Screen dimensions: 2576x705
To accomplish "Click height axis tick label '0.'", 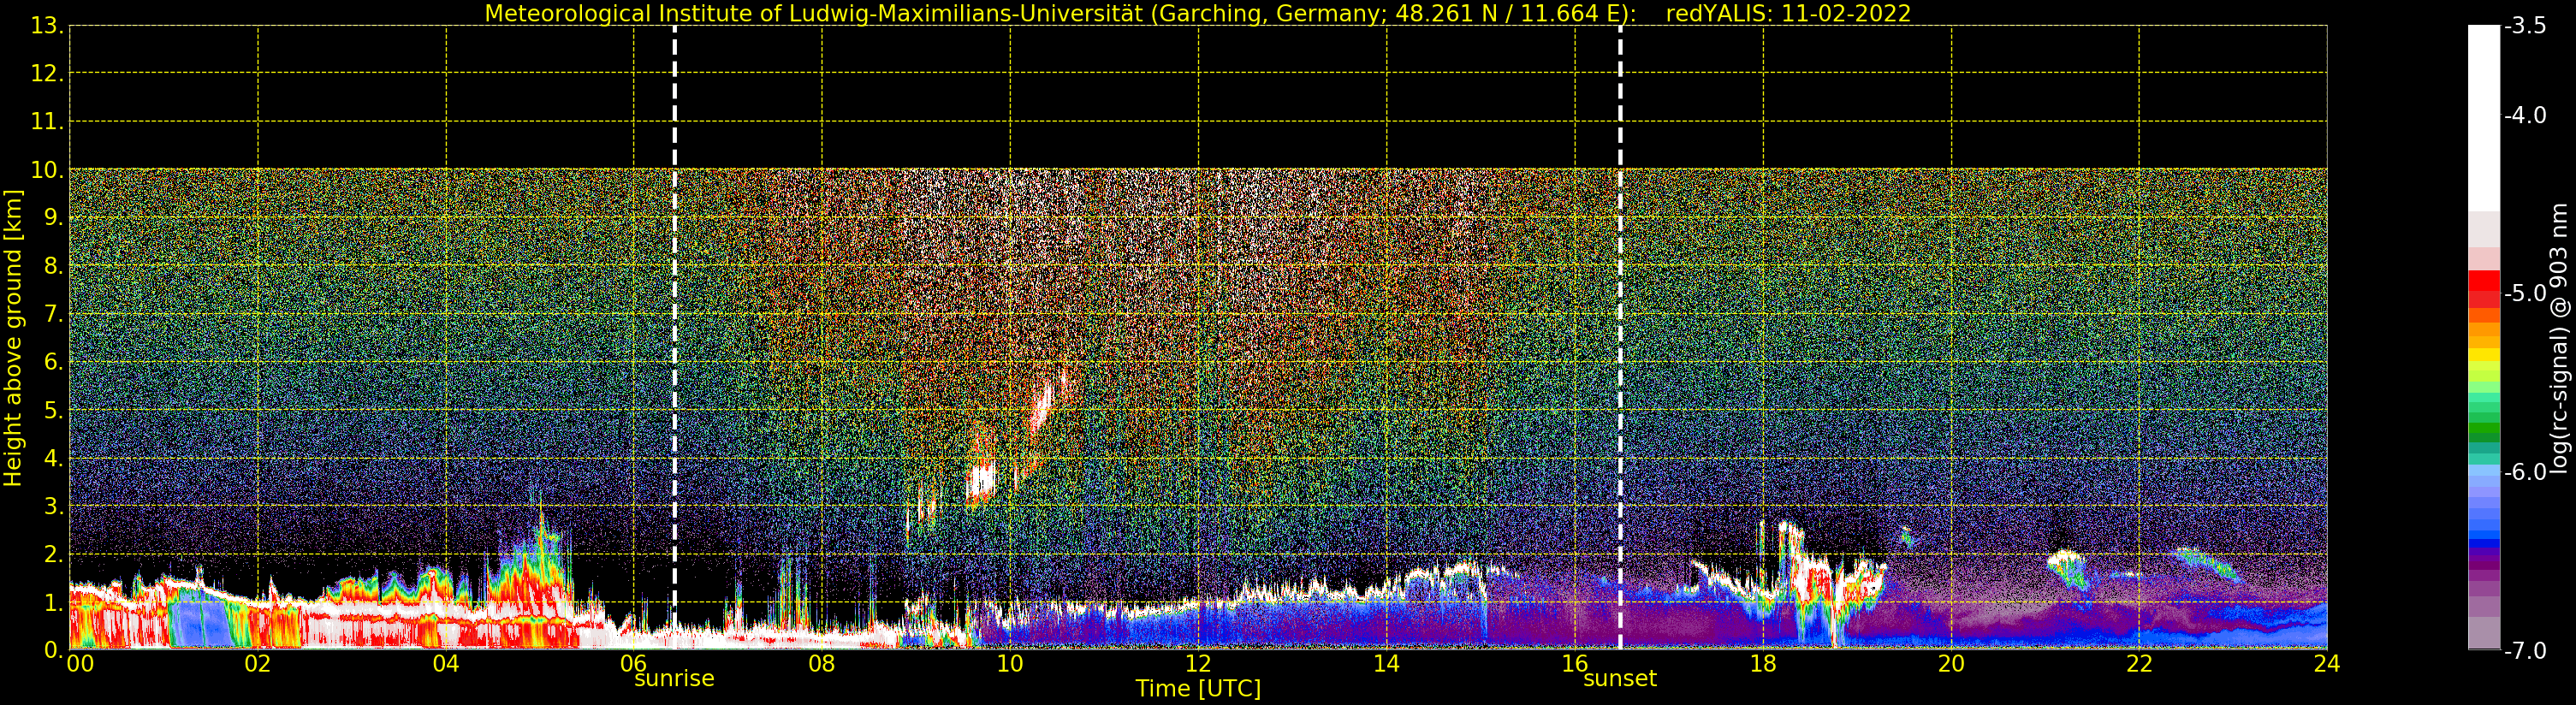I will coord(53,650).
